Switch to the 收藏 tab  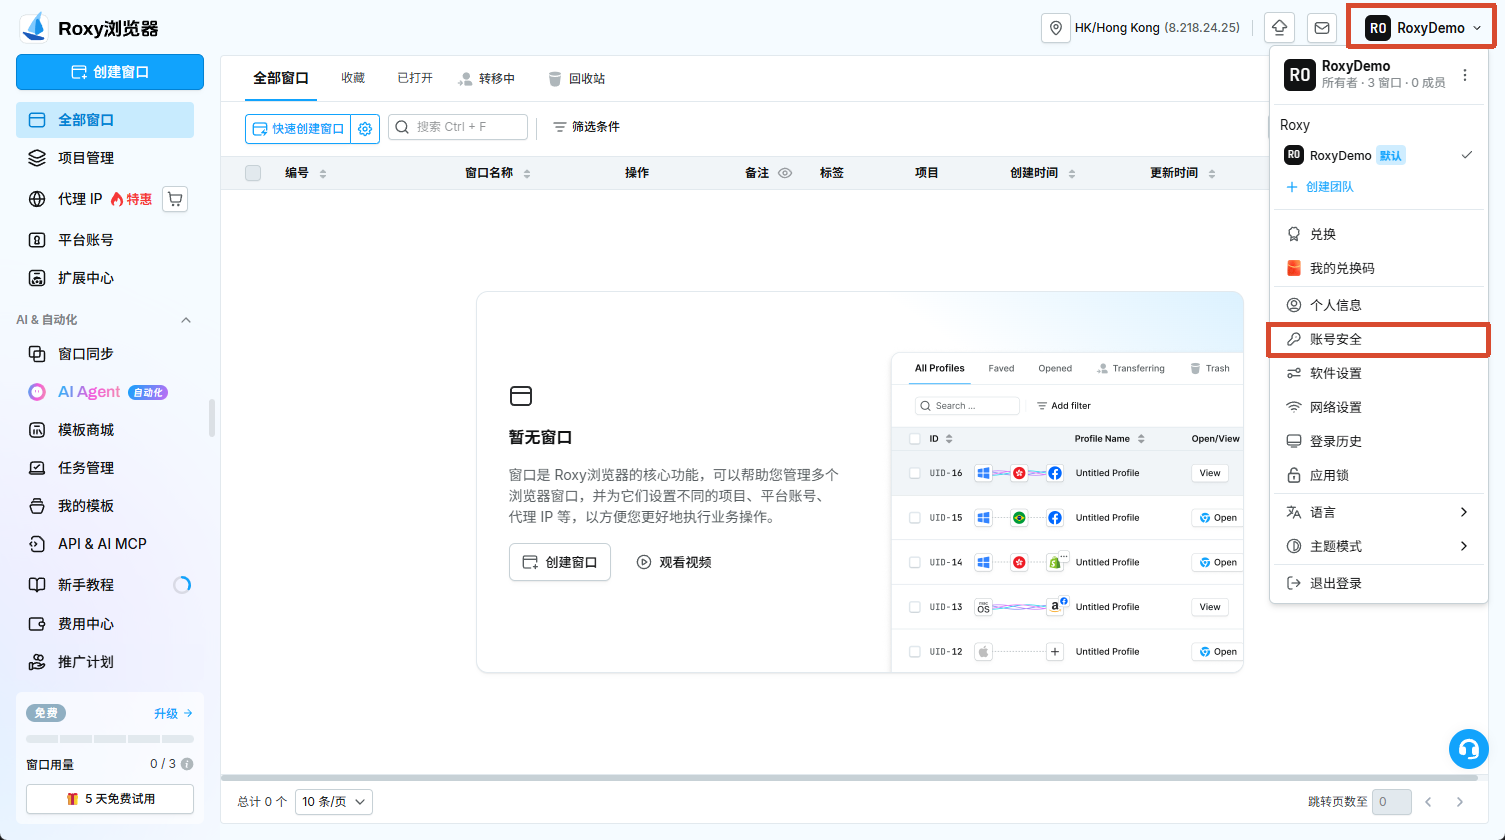pos(353,78)
